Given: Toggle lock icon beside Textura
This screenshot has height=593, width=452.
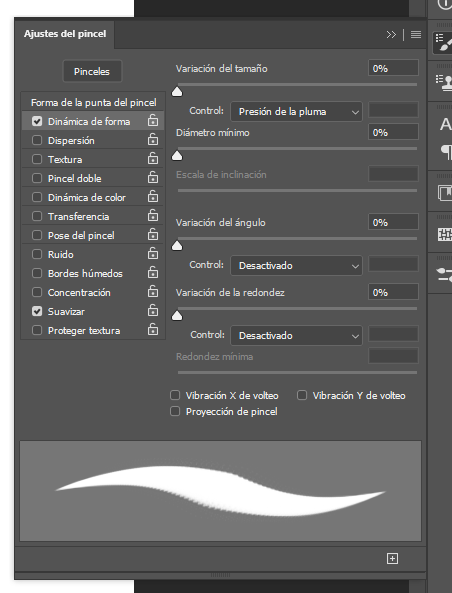Looking at the screenshot, I should pos(153,158).
